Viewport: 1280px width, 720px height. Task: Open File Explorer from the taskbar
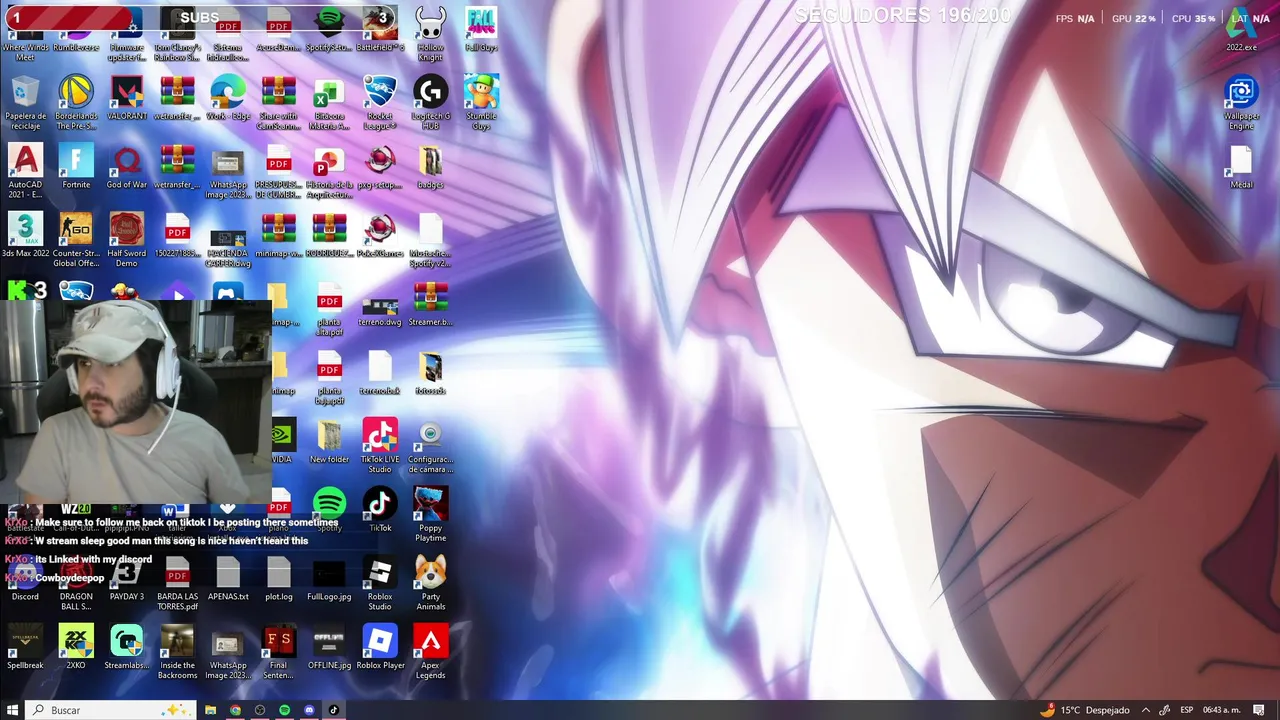point(210,710)
